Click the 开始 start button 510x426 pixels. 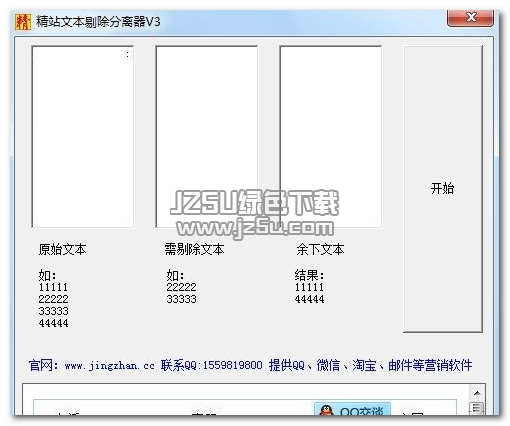(443, 189)
